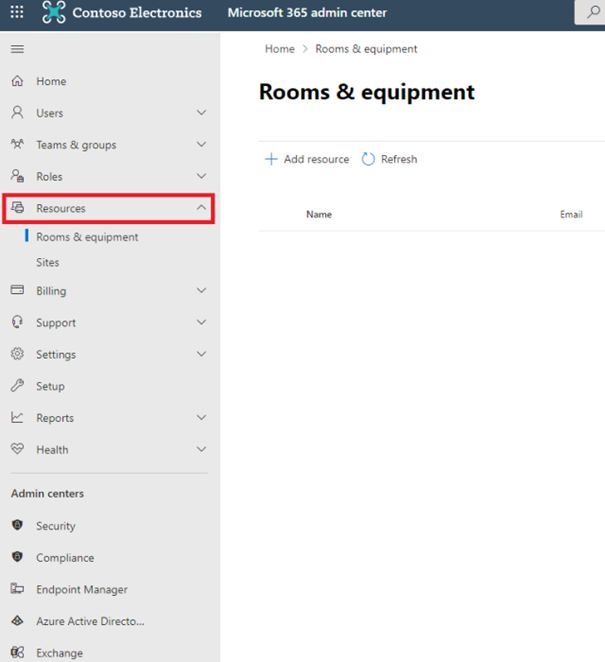Image resolution: width=605 pixels, height=662 pixels.
Task: Open the app launcher waffle icon
Action: coord(17,12)
